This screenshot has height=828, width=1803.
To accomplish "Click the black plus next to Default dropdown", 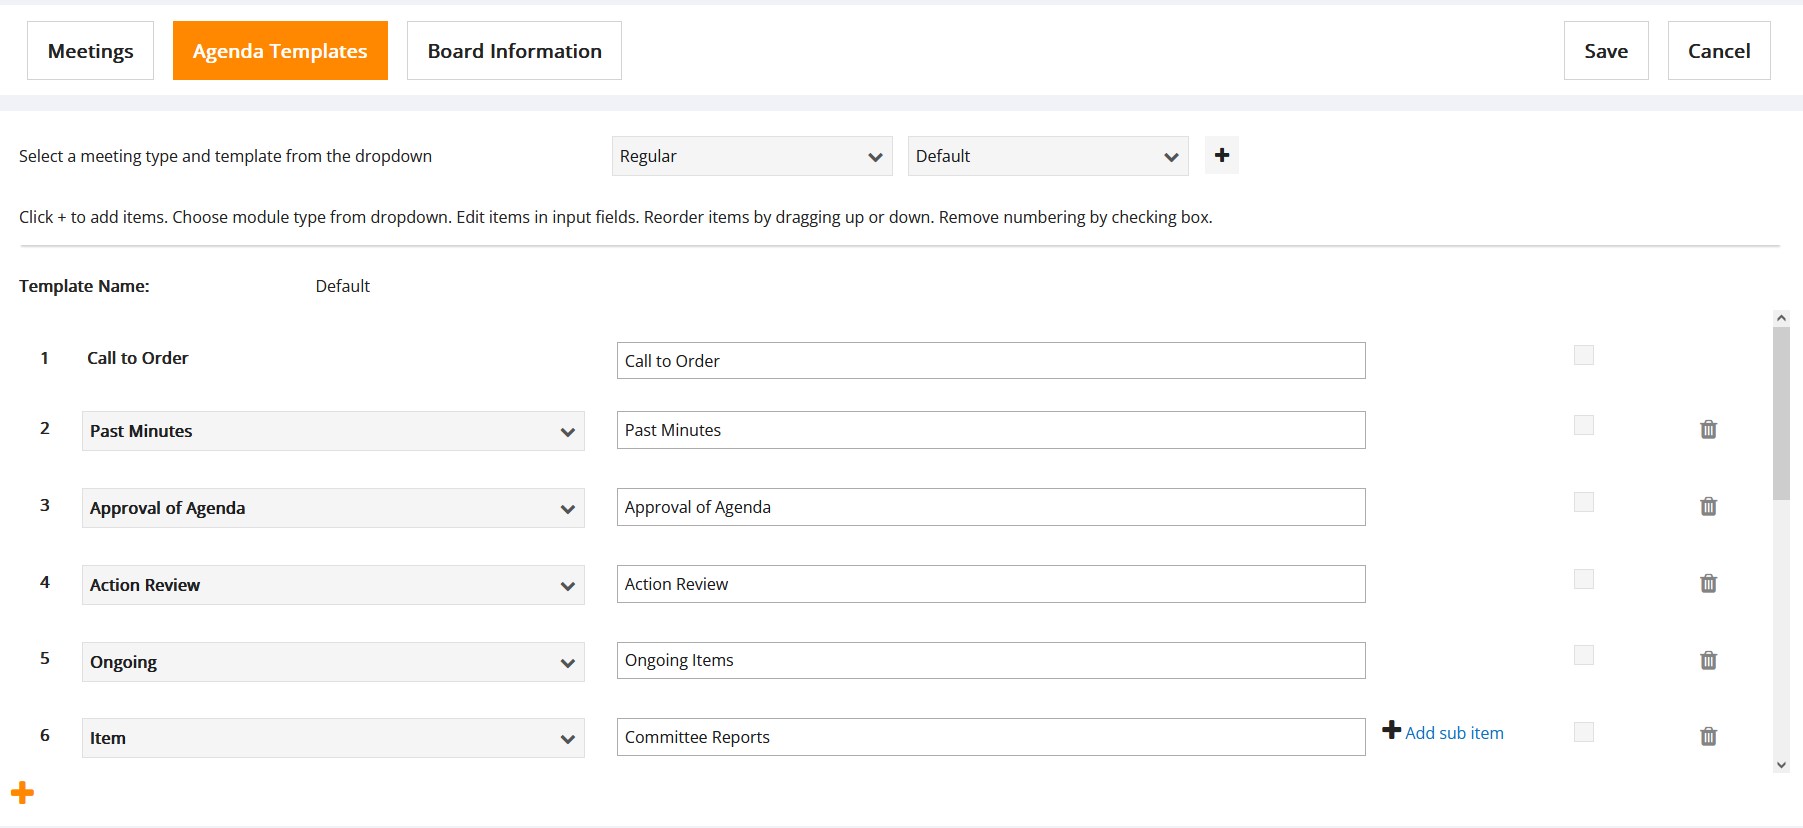I will (1221, 155).
